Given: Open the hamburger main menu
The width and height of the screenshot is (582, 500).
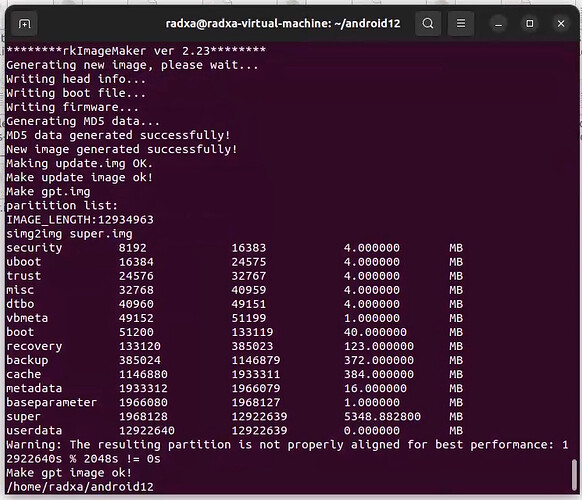Looking at the screenshot, I should coord(461,24).
